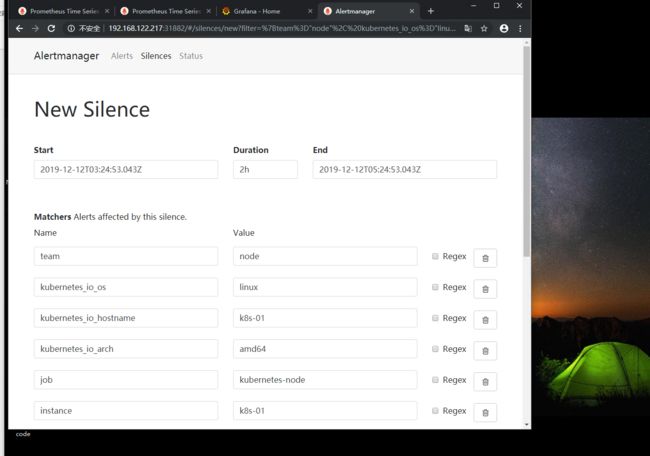This screenshot has width=650, height=456.
Task: Click the Duration input field
Action: pos(265,170)
